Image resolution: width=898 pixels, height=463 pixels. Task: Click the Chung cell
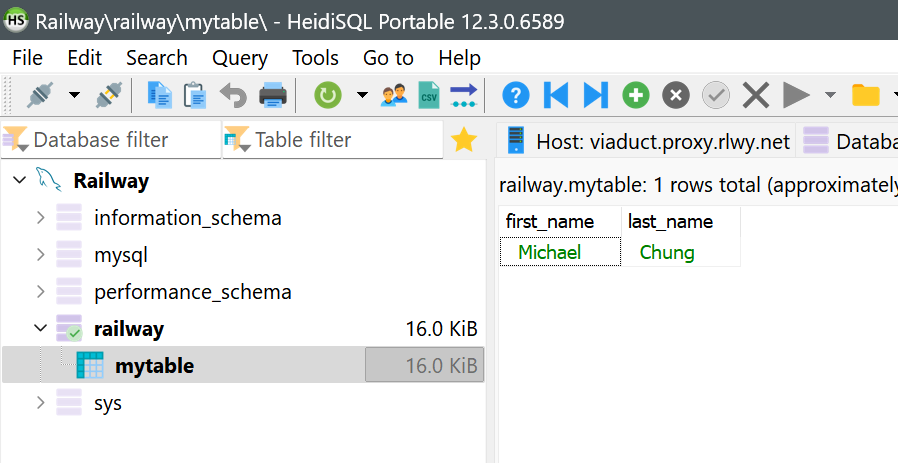(681, 252)
